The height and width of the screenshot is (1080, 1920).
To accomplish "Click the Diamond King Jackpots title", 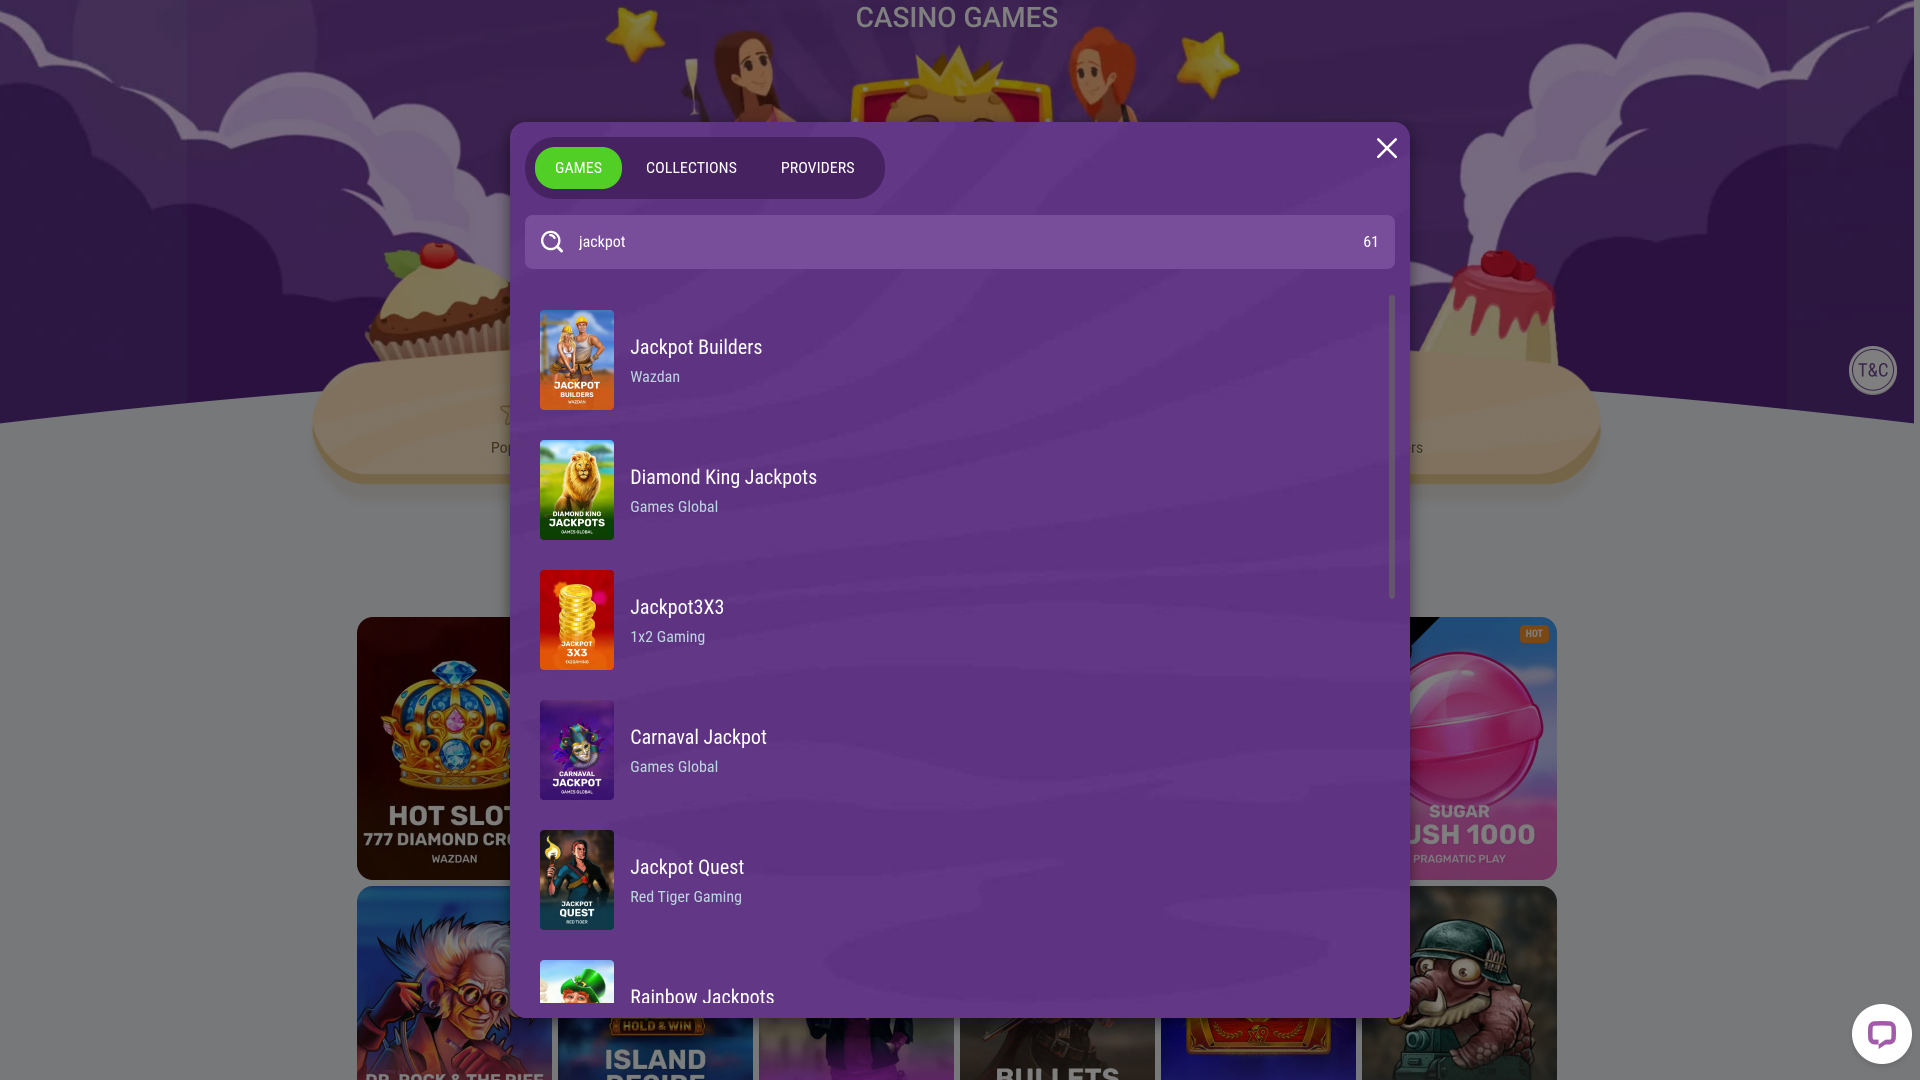I will click(723, 477).
